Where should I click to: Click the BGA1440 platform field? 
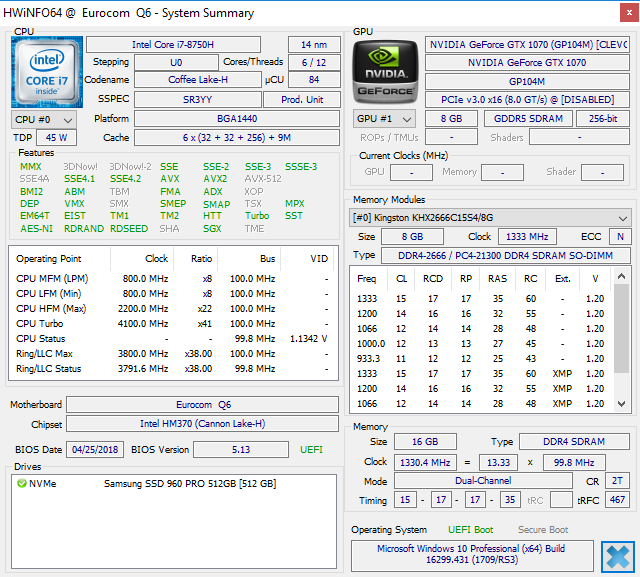[x=237, y=119]
